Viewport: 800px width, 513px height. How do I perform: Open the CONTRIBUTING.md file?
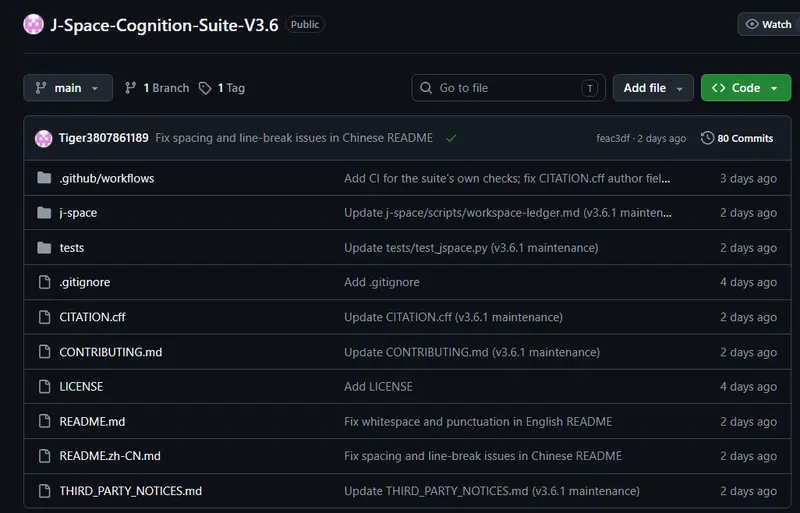pos(111,352)
